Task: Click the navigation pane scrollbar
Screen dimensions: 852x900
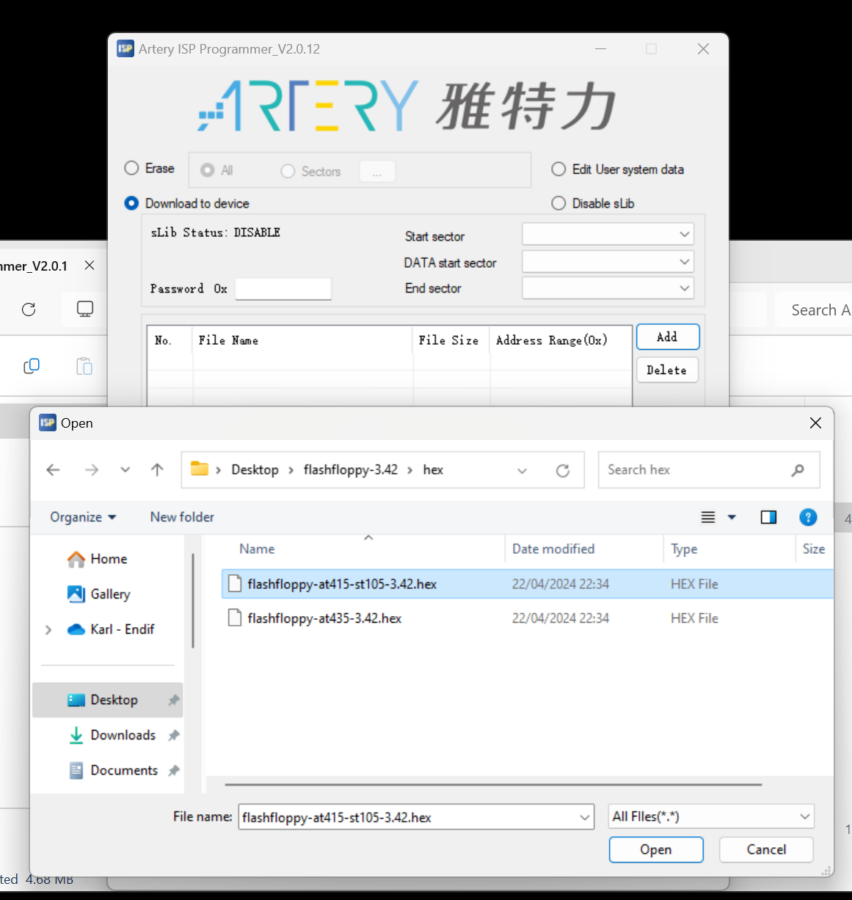Action: (193, 601)
